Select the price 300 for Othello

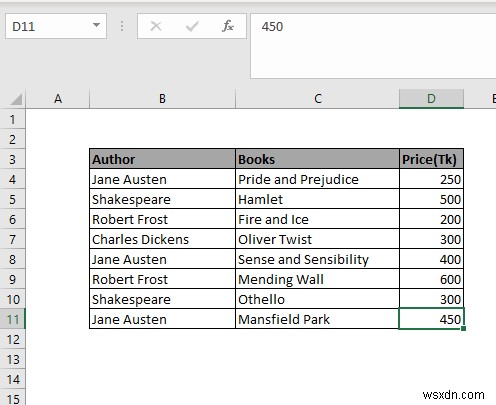coord(431,299)
